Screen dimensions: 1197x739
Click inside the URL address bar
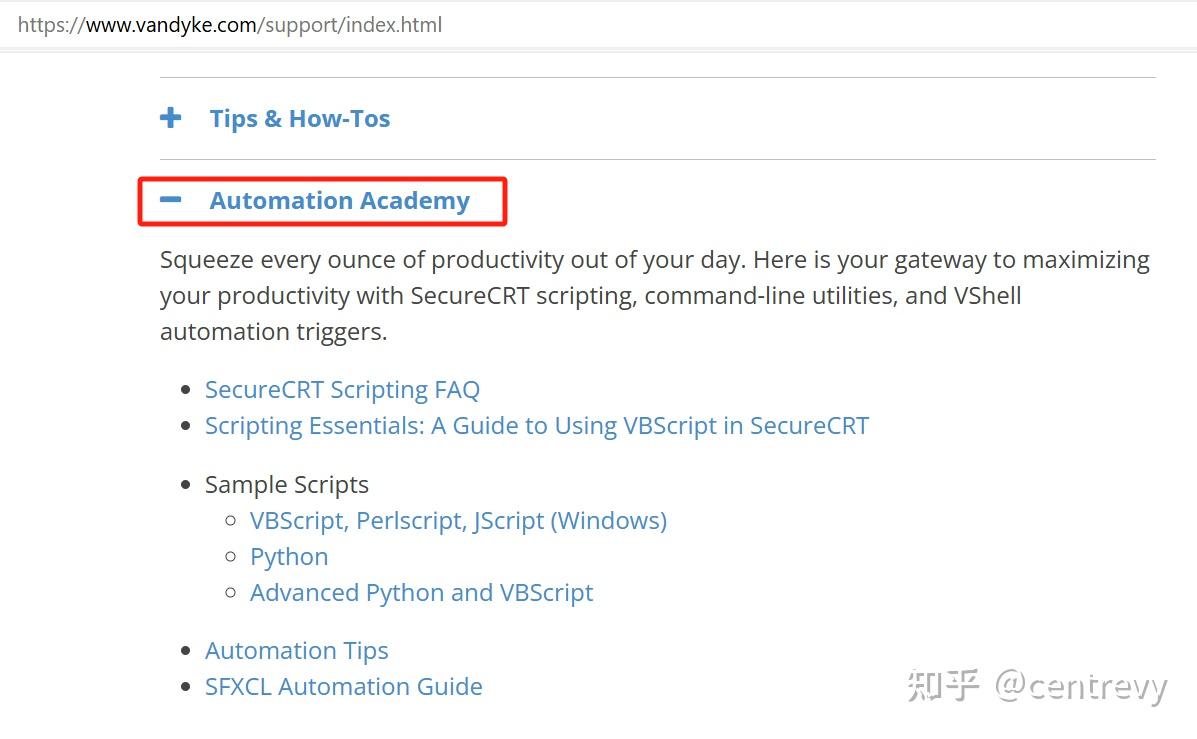click(598, 24)
